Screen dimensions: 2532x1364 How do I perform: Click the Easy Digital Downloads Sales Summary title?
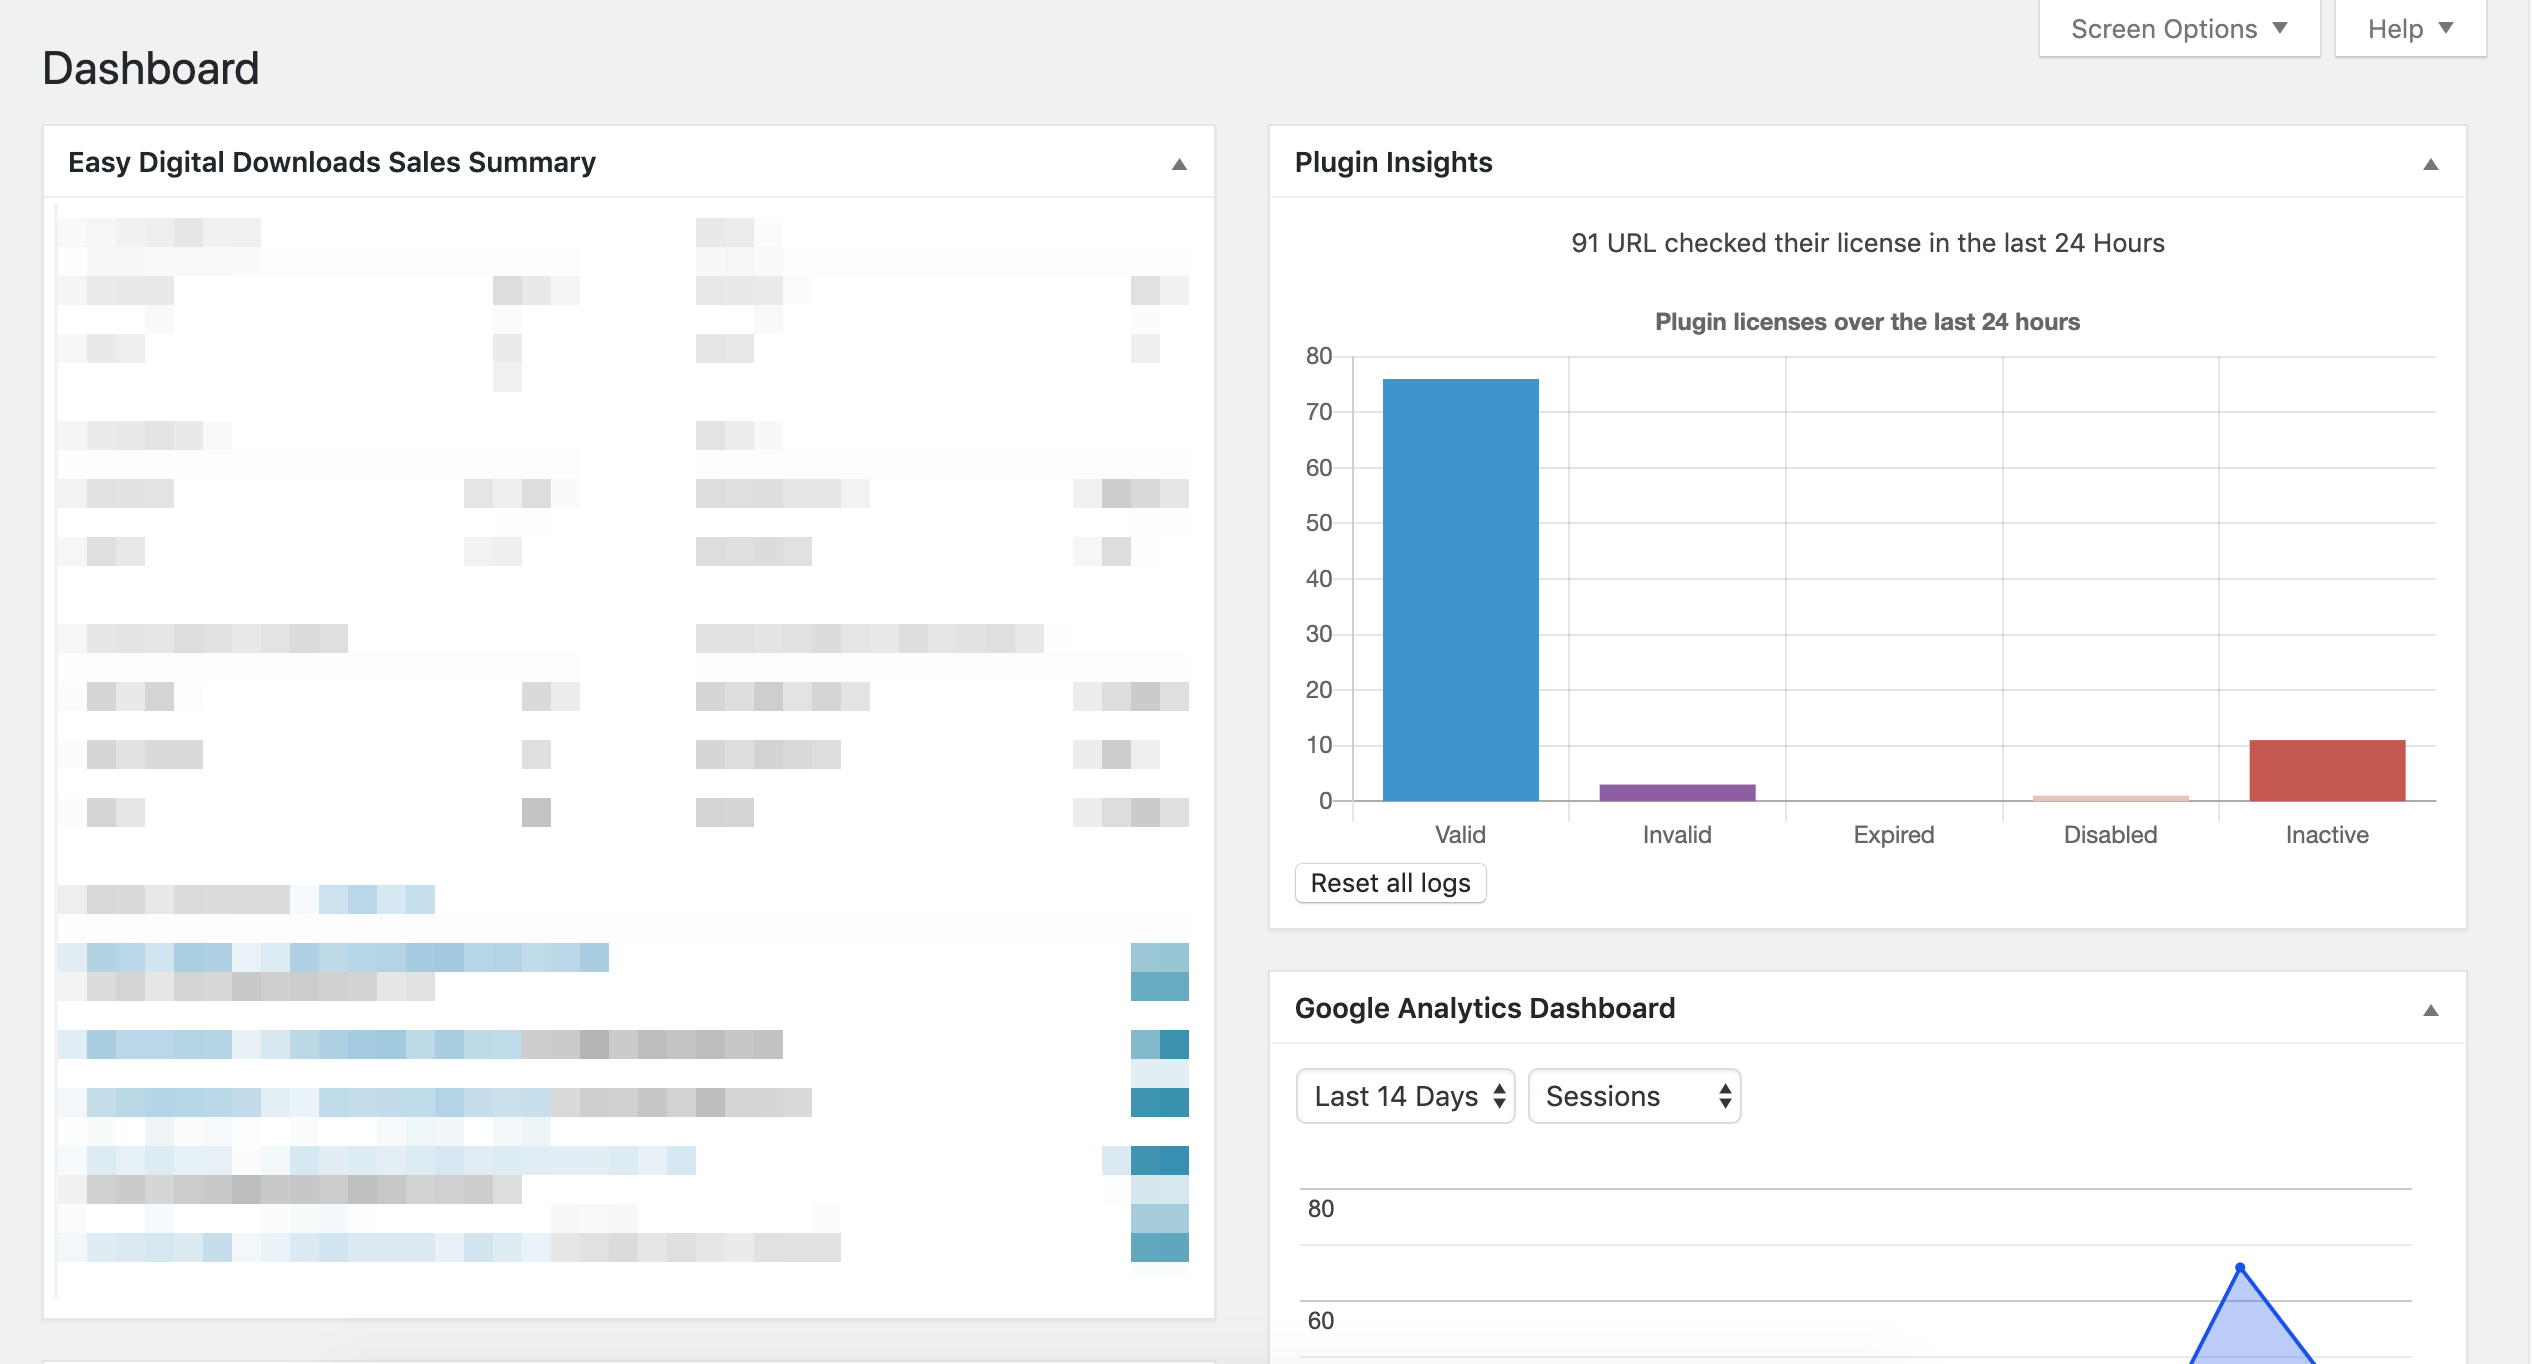pyautogui.click(x=332, y=162)
